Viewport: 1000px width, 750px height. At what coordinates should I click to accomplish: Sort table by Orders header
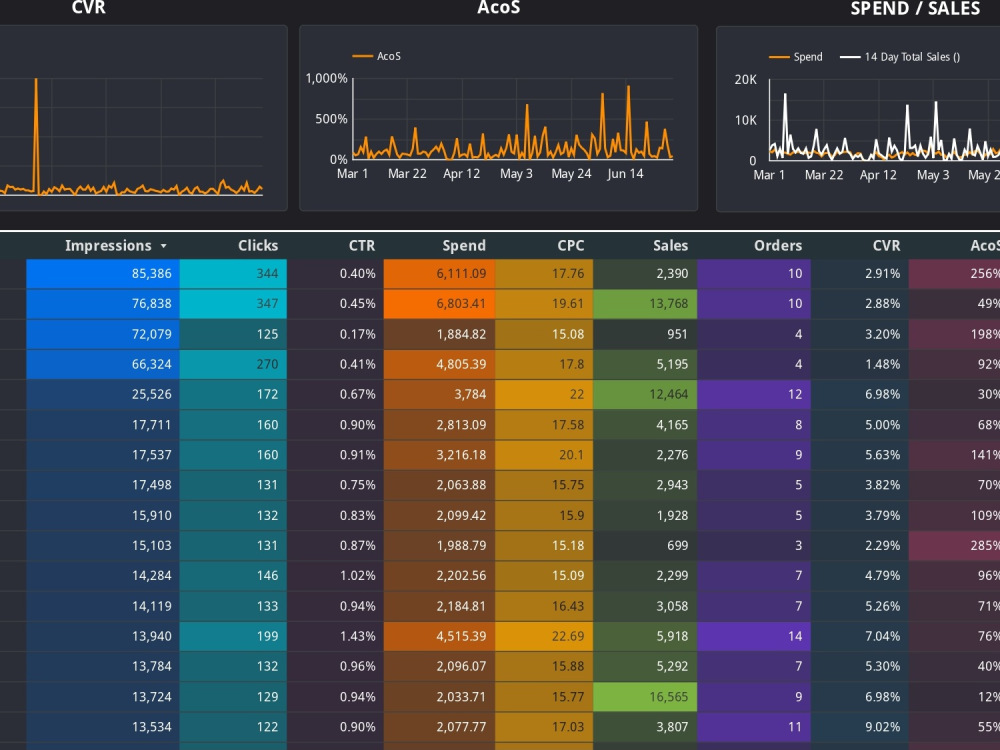click(777, 246)
